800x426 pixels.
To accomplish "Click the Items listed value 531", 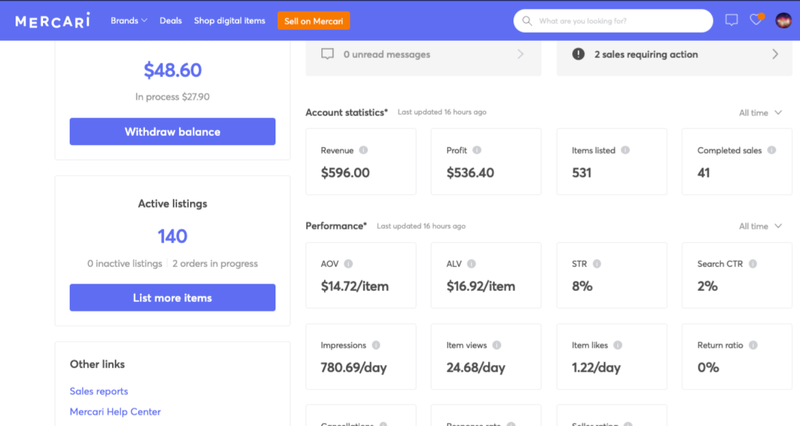I will click(x=582, y=173).
